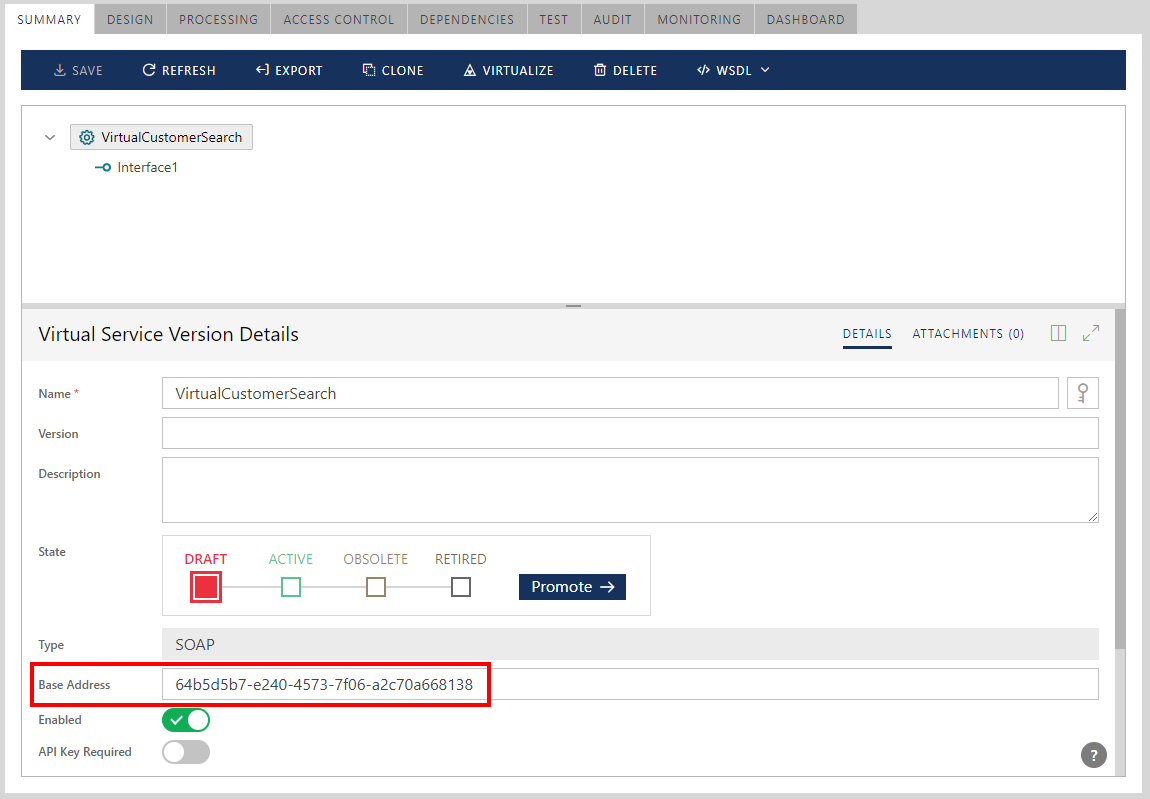Click into the Base Address field
This screenshot has height=799, width=1150.
(629, 684)
